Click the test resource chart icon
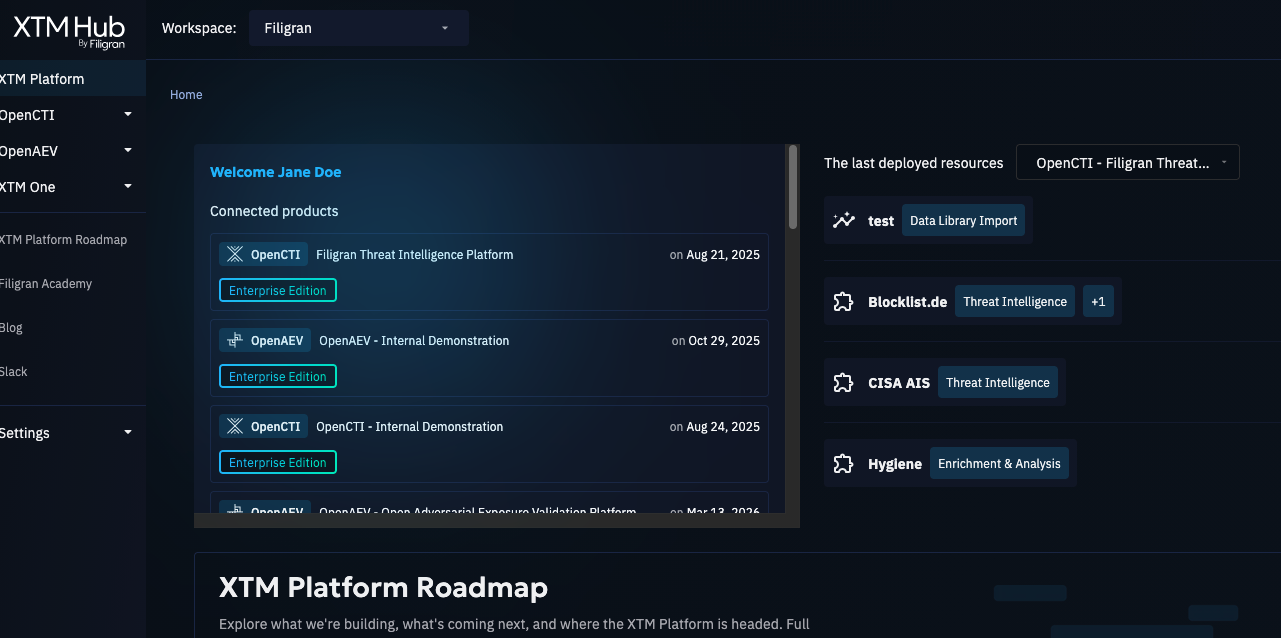1281x638 pixels. pos(844,221)
